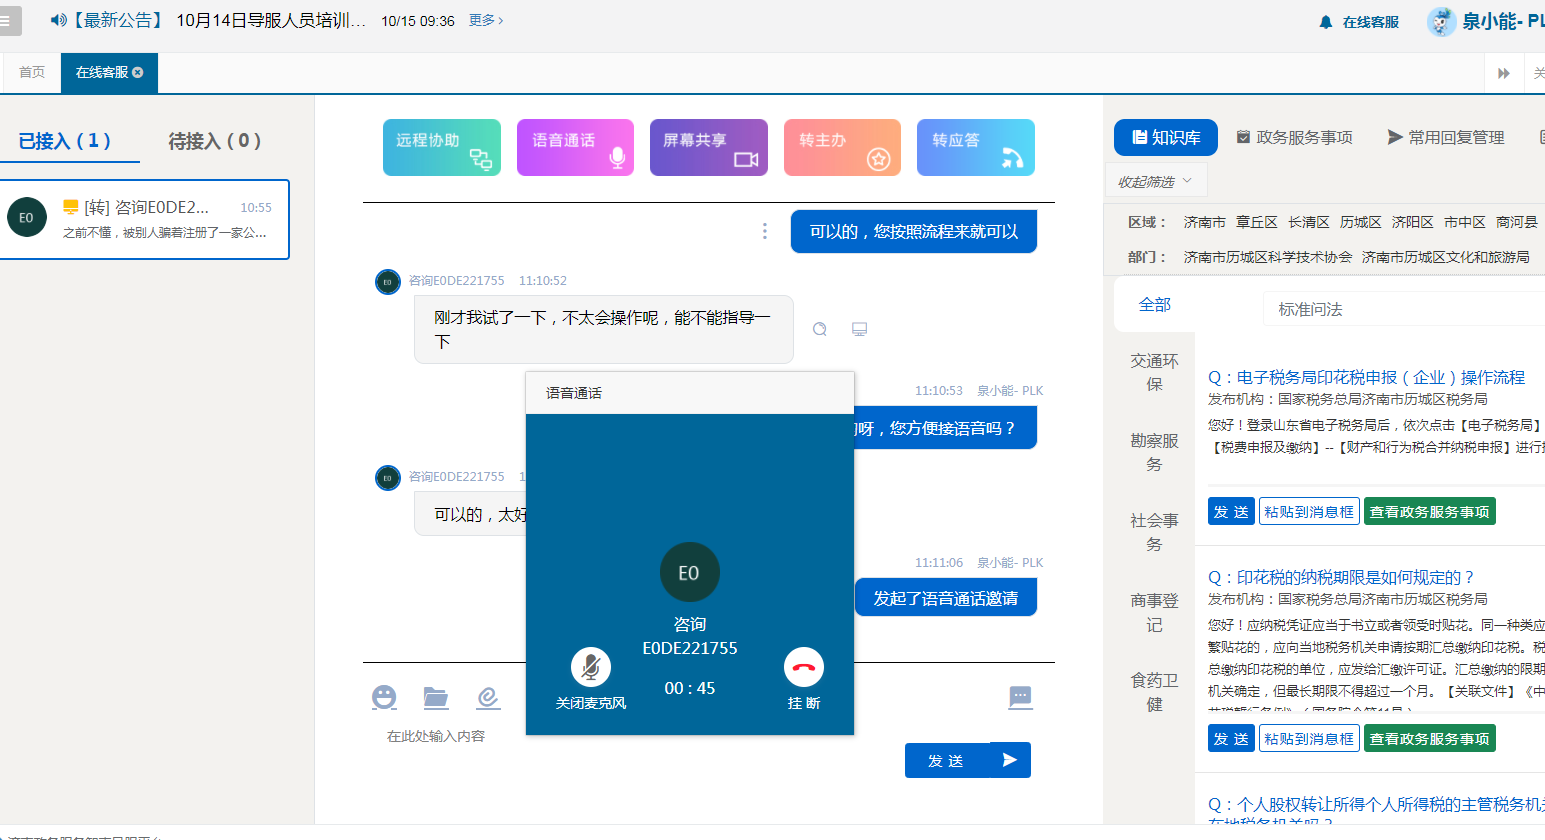This screenshot has height=840, width=1545.
Task: Click the 语音通话 call window title bar
Action: [690, 393]
